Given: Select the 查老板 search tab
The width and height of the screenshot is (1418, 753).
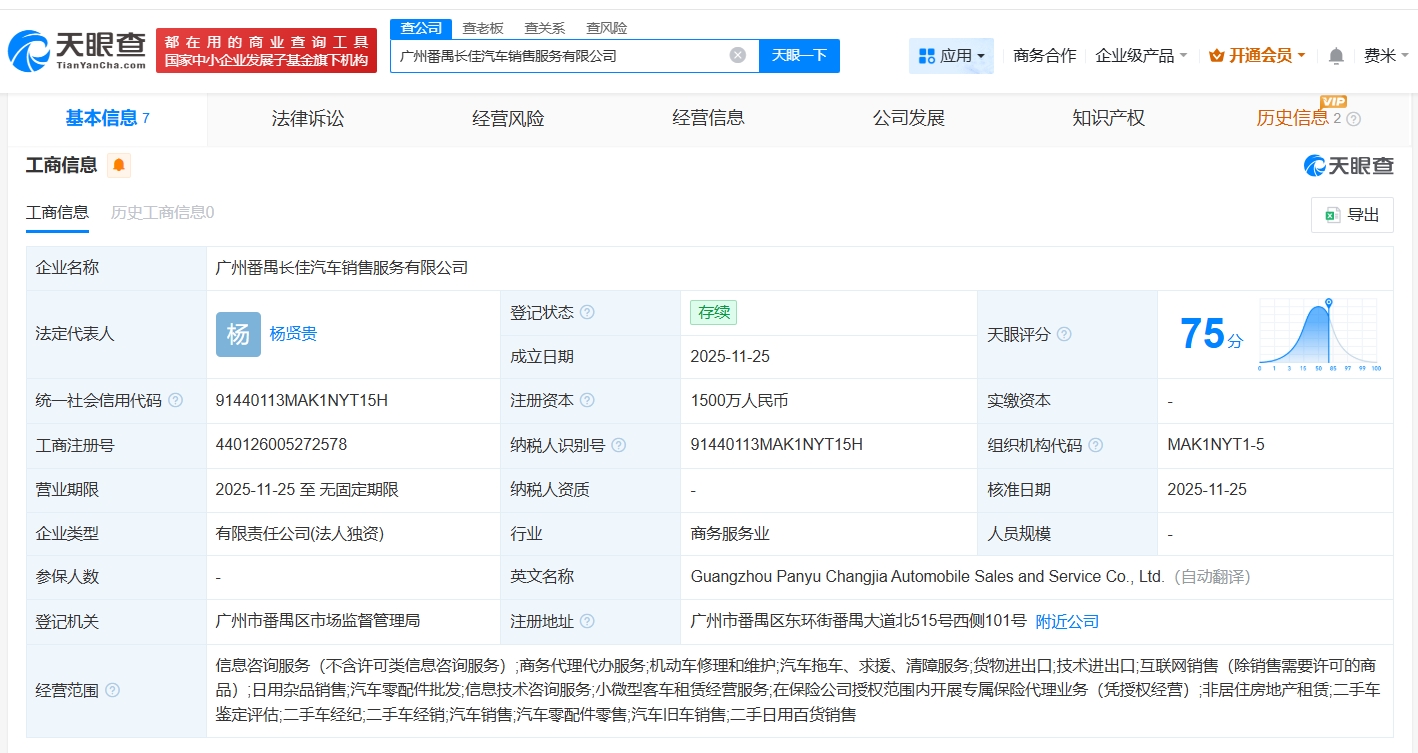Looking at the screenshot, I should coord(483,28).
